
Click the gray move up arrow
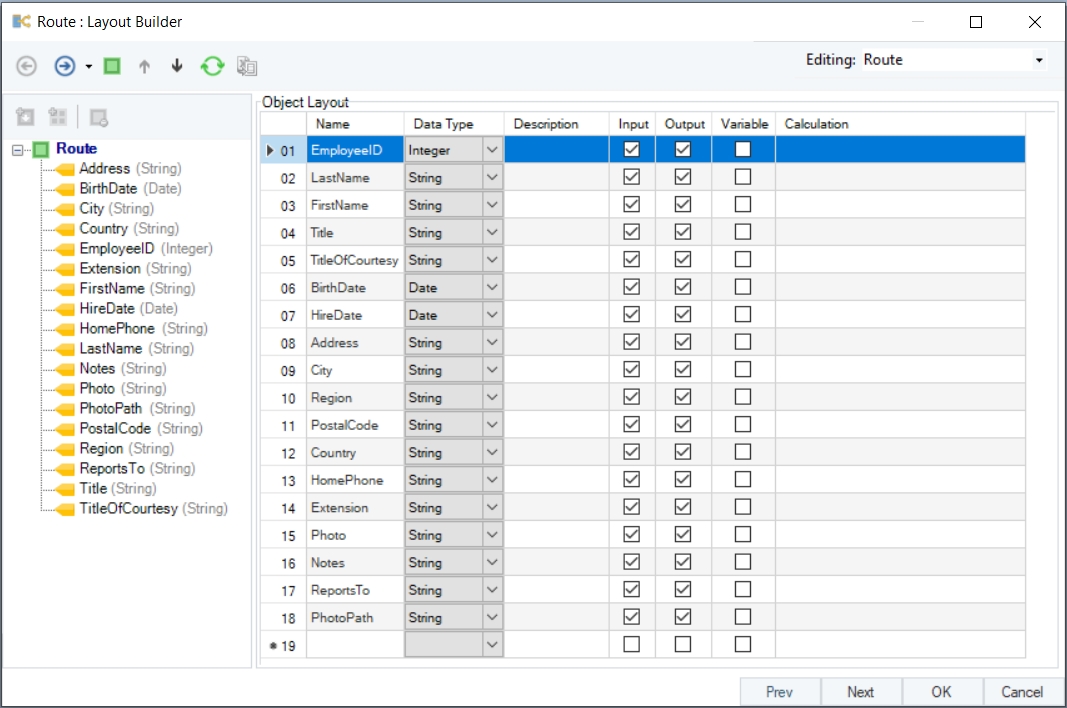pyautogui.click(x=144, y=66)
